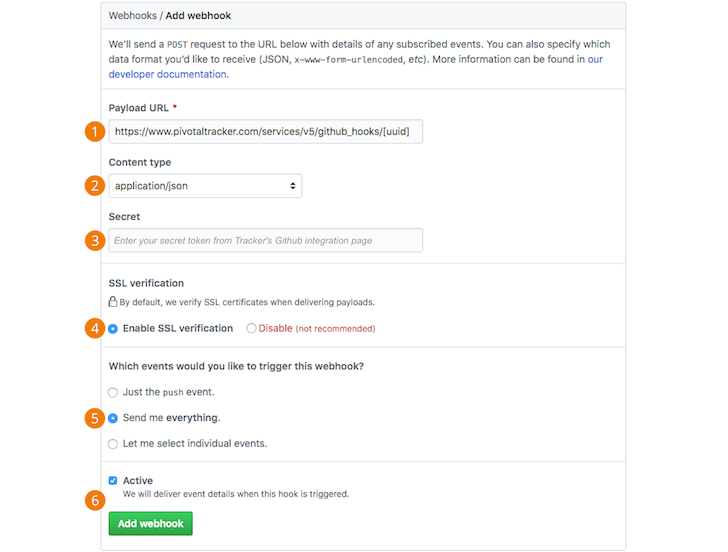Click the orange step 4 badge
Viewport: 728px width, 552px height.
pos(95,328)
